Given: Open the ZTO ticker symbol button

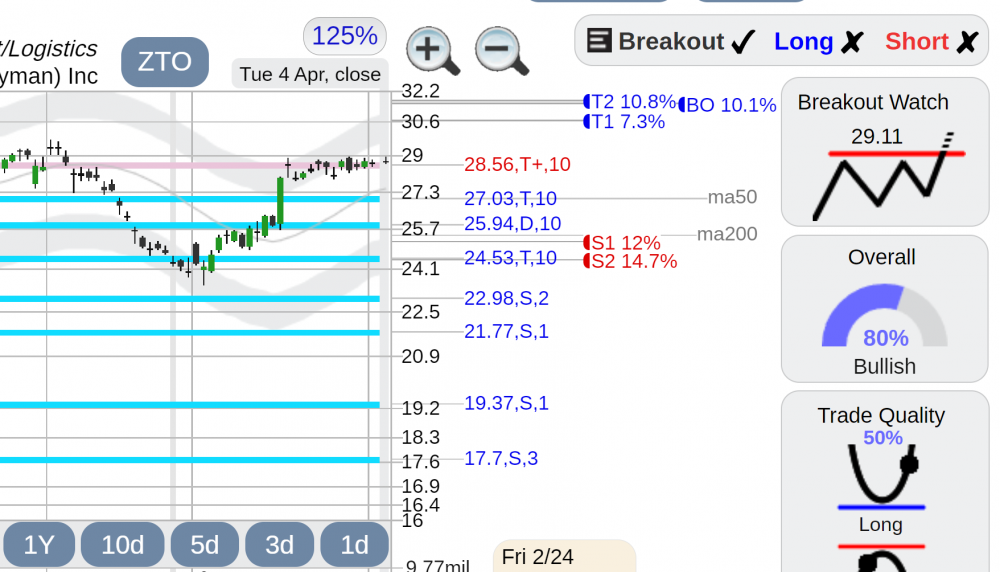Looking at the screenshot, I should point(165,62).
